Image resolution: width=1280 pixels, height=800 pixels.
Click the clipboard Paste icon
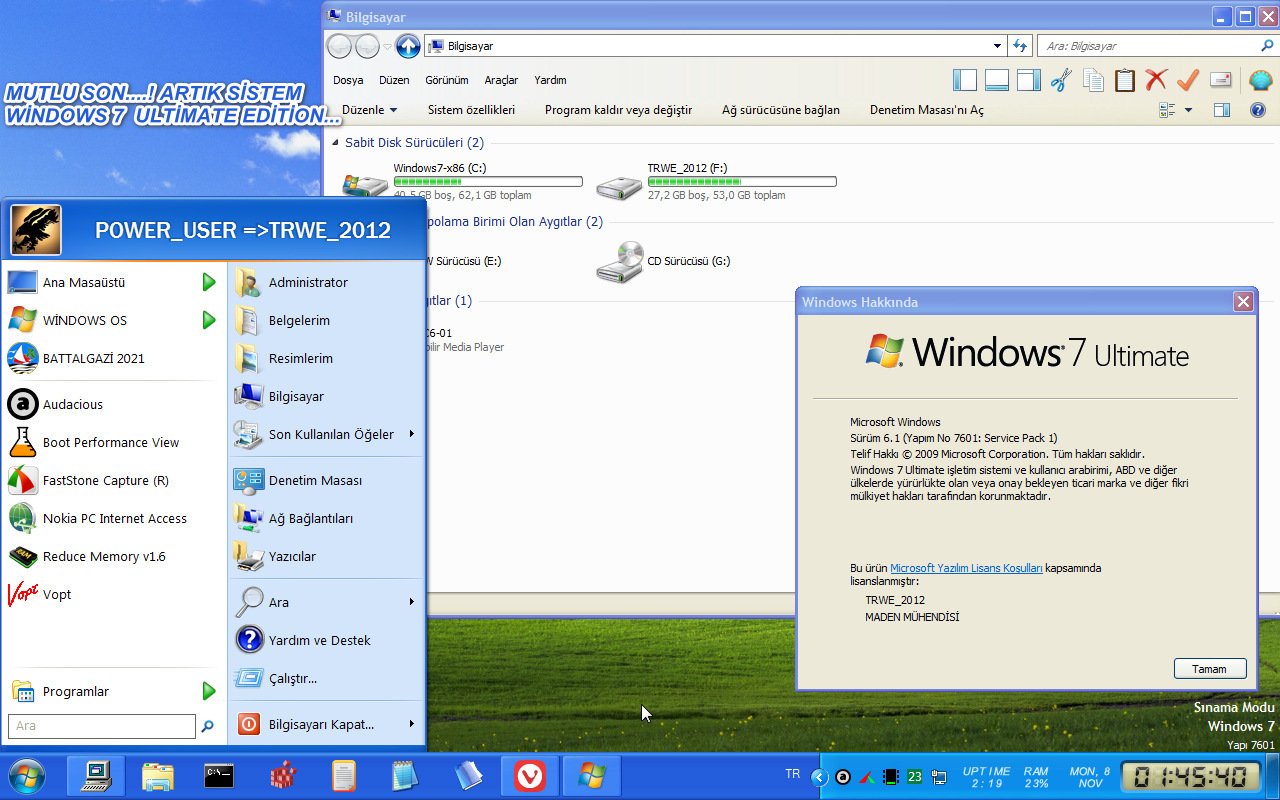1125,80
